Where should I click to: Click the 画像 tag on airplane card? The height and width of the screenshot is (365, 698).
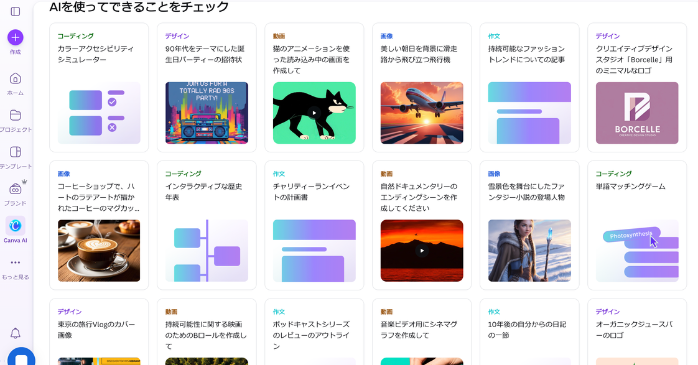[386, 36]
